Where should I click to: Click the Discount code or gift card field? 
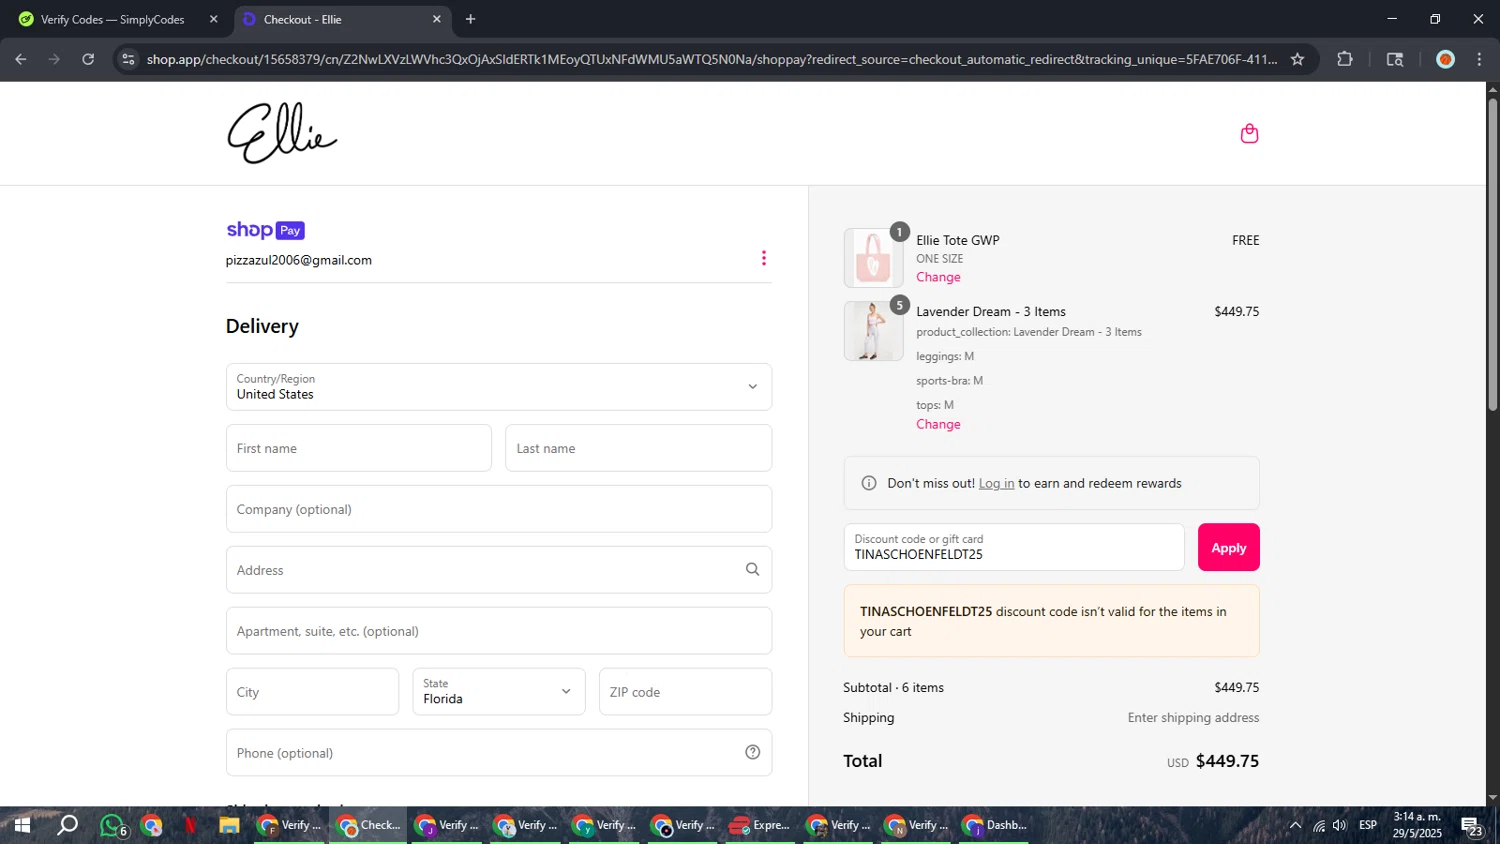tap(1014, 547)
